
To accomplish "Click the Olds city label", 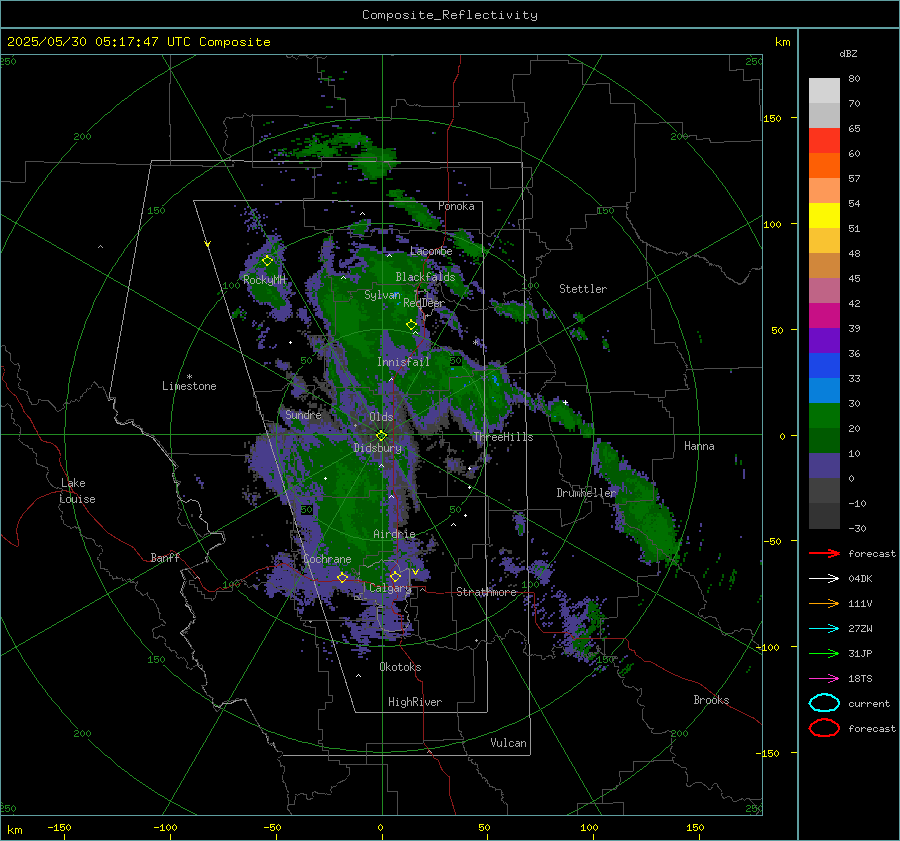I will pyautogui.click(x=381, y=417).
